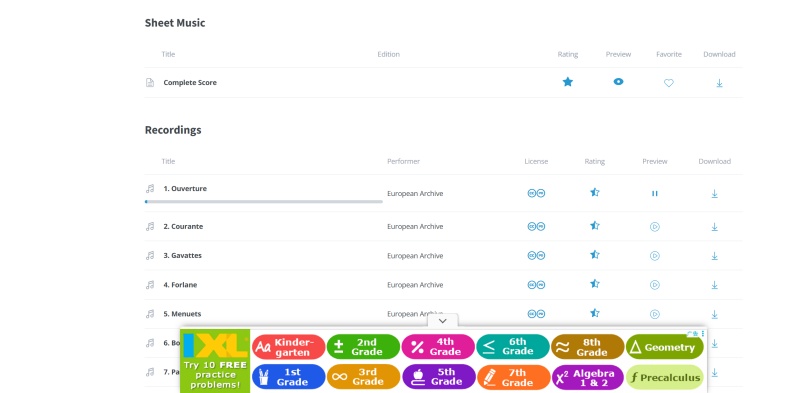The image size is (800, 393).
Task: Open license icon for 4. Forlane
Action: click(x=536, y=285)
